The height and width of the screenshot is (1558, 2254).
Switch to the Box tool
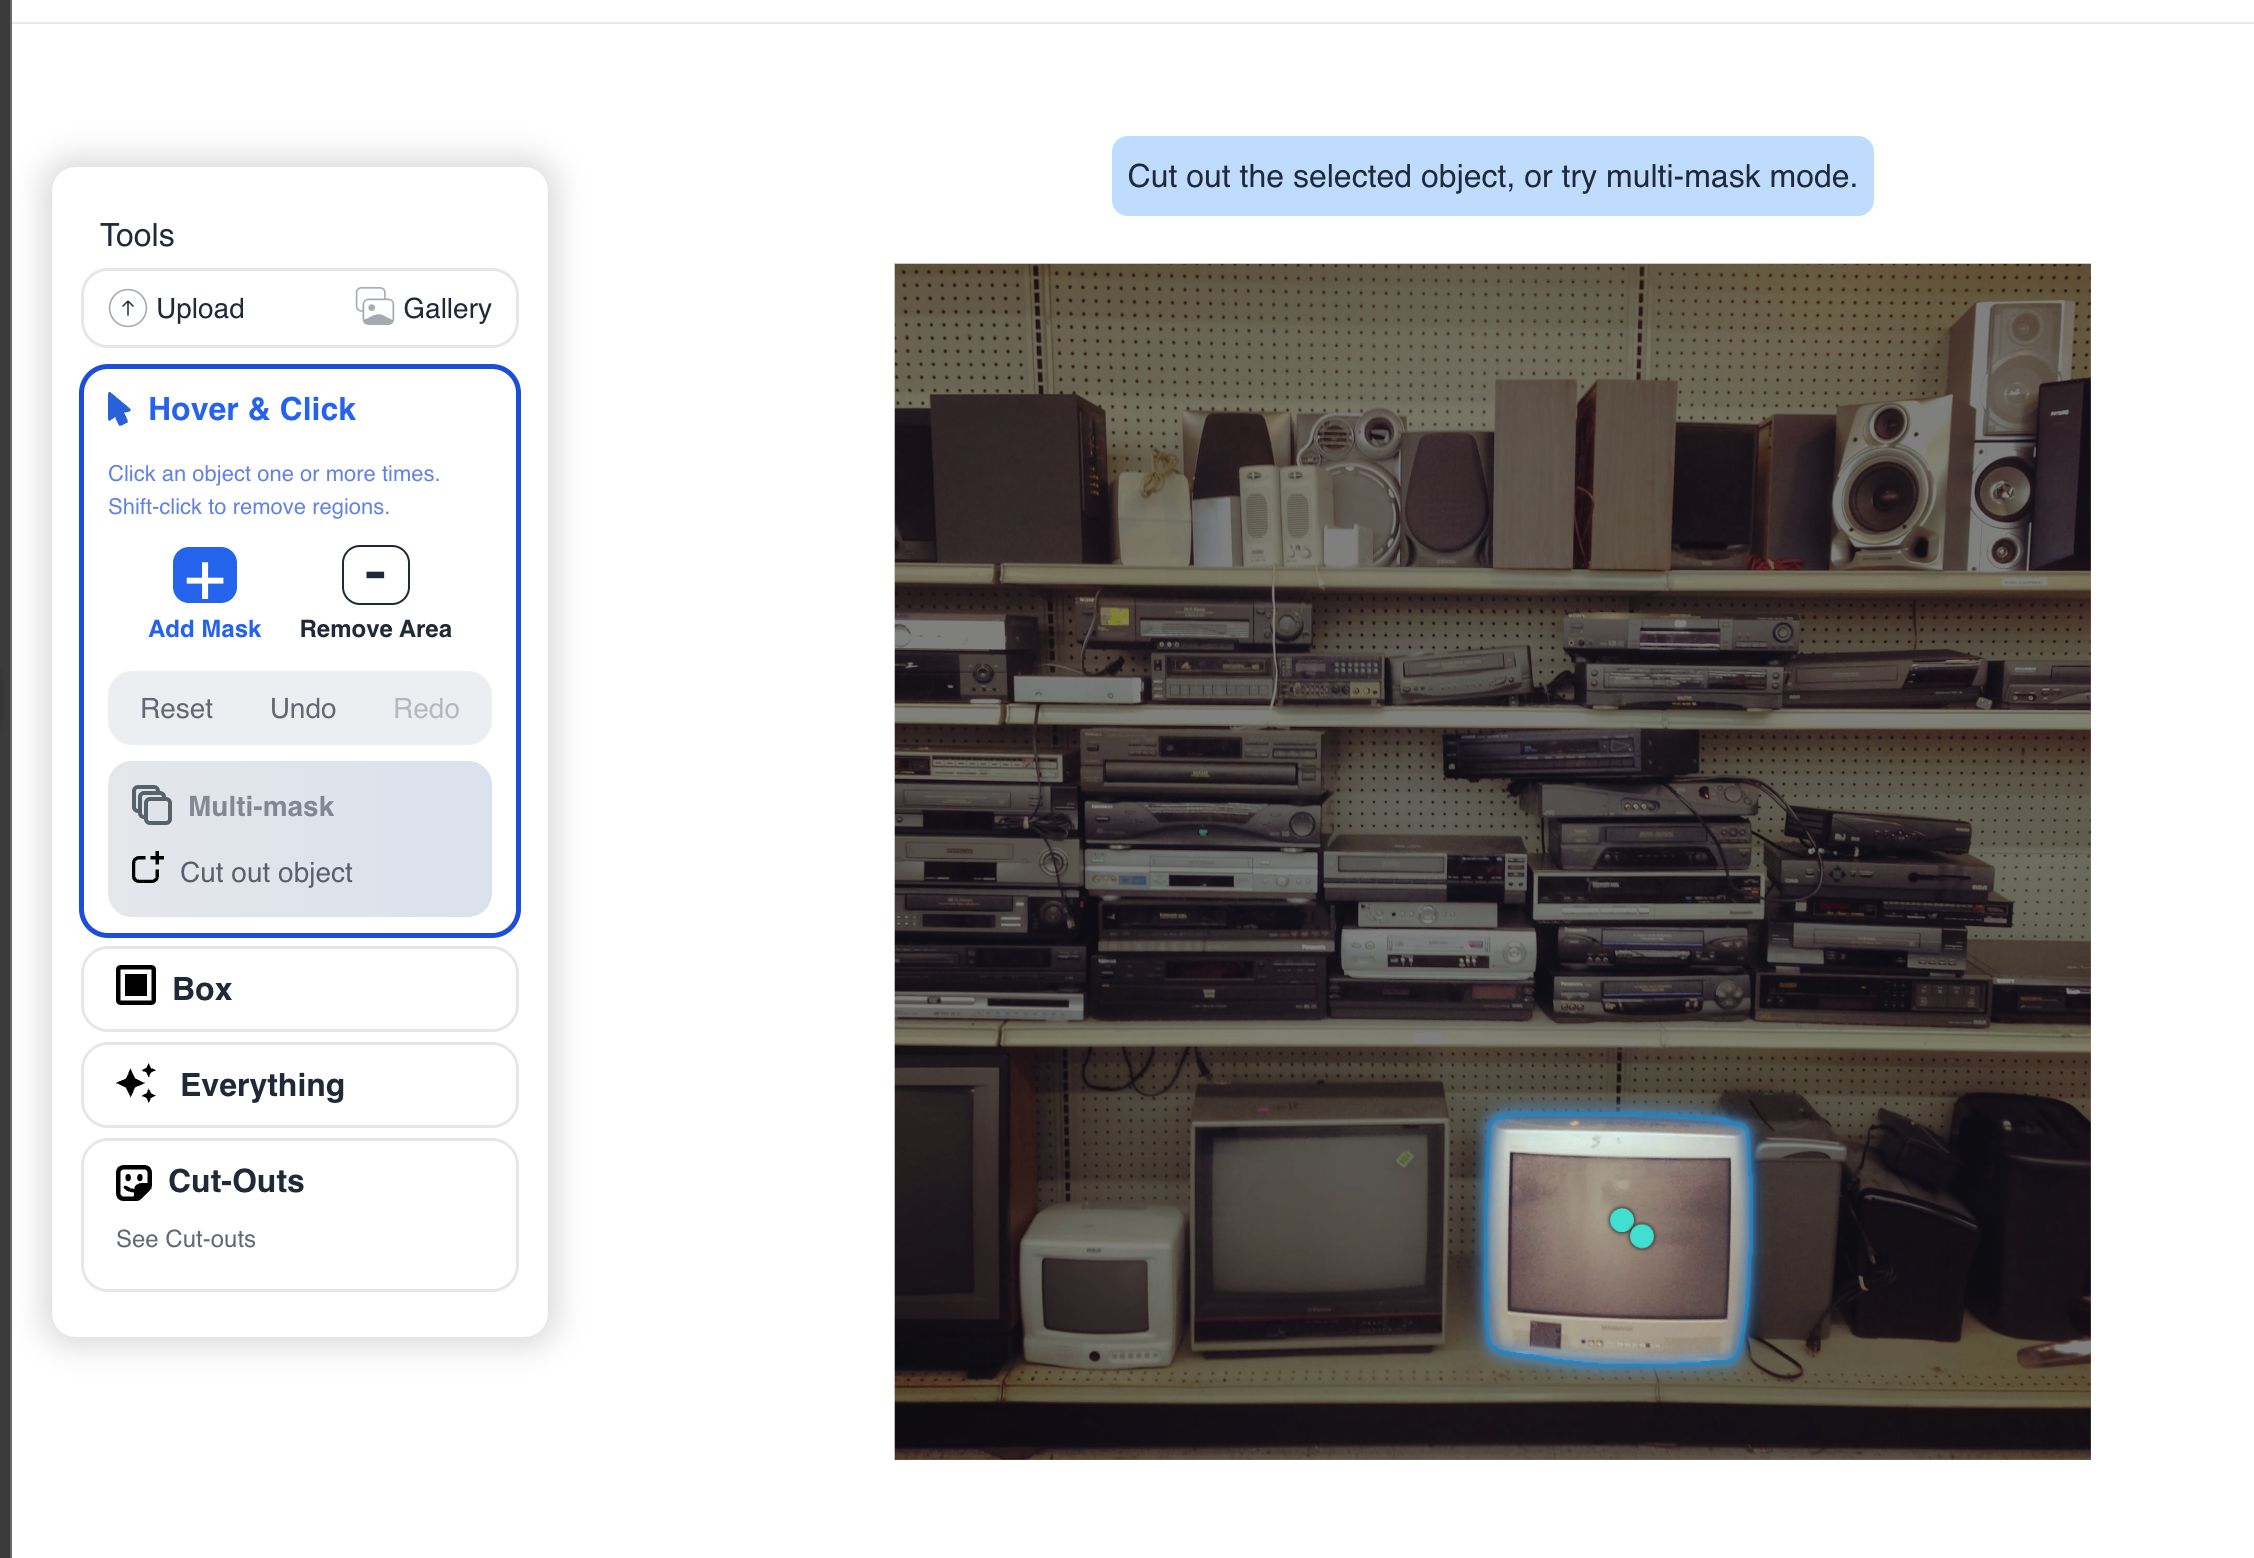pyautogui.click(x=300, y=989)
